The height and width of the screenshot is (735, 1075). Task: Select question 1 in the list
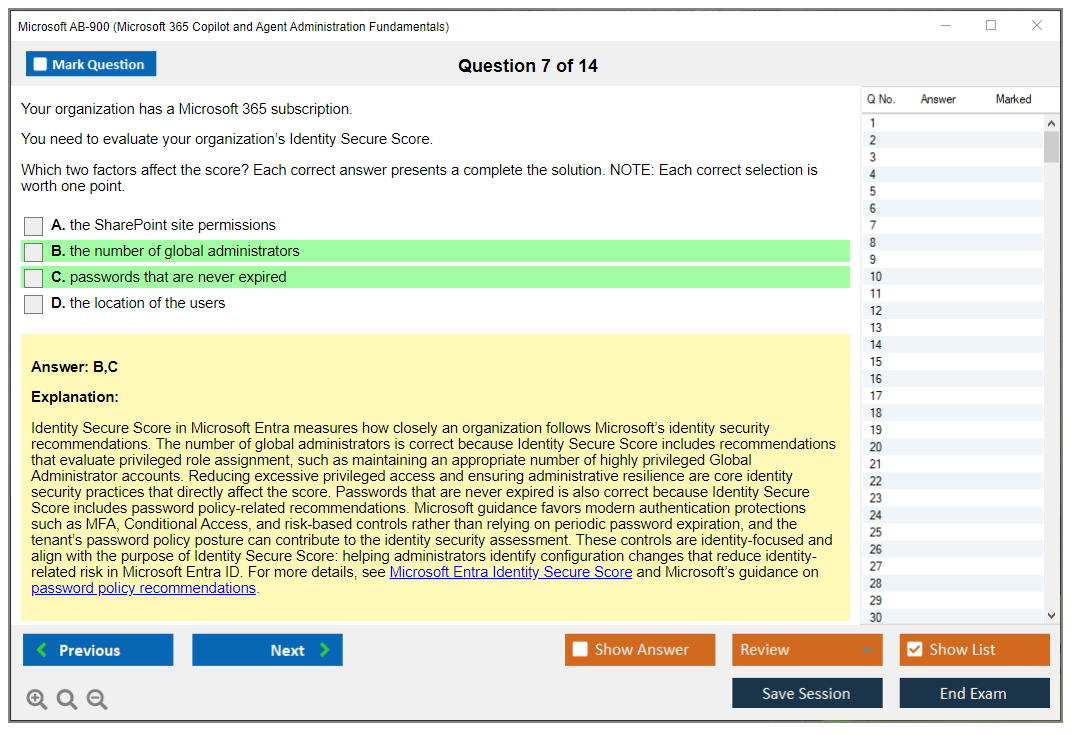tap(952, 123)
